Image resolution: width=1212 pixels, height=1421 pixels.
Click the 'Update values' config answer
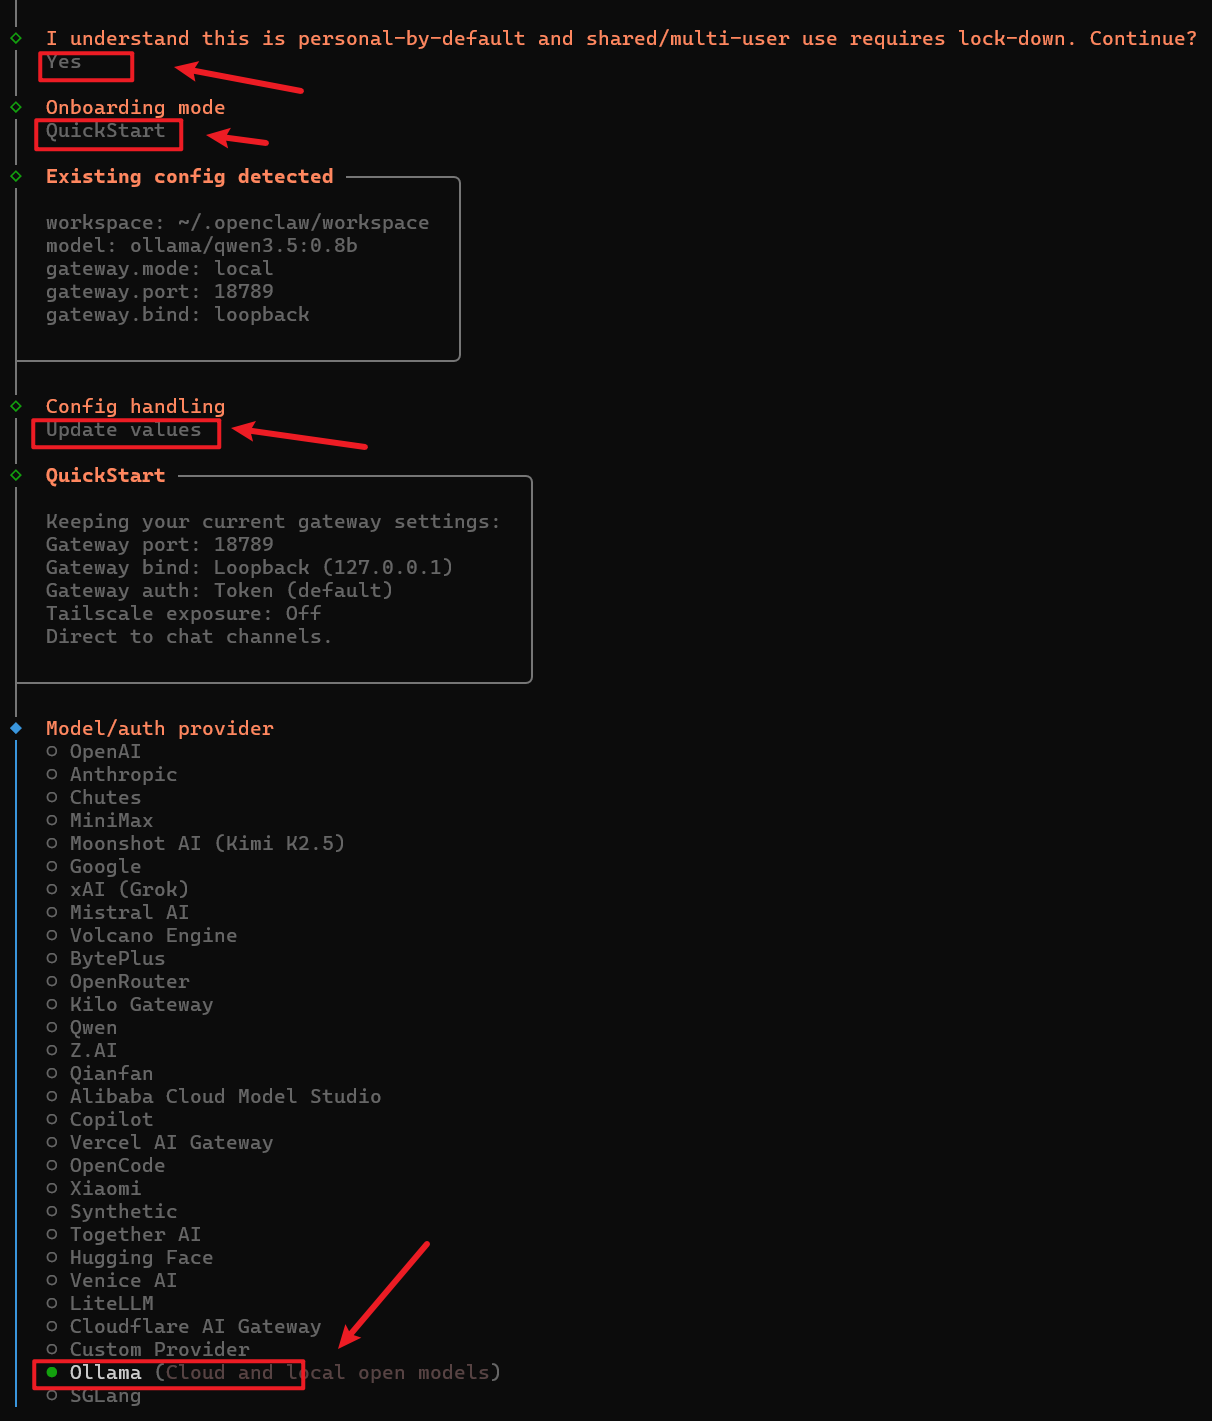(x=124, y=430)
